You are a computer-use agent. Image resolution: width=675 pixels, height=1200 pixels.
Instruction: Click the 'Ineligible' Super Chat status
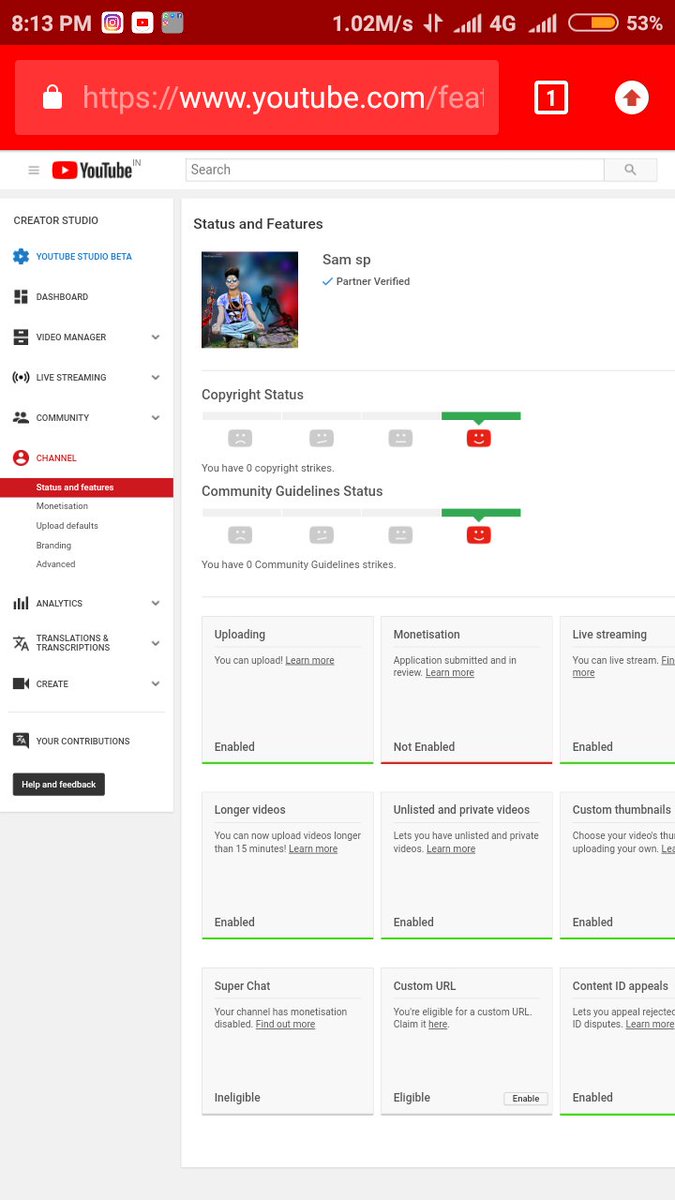coord(237,1098)
